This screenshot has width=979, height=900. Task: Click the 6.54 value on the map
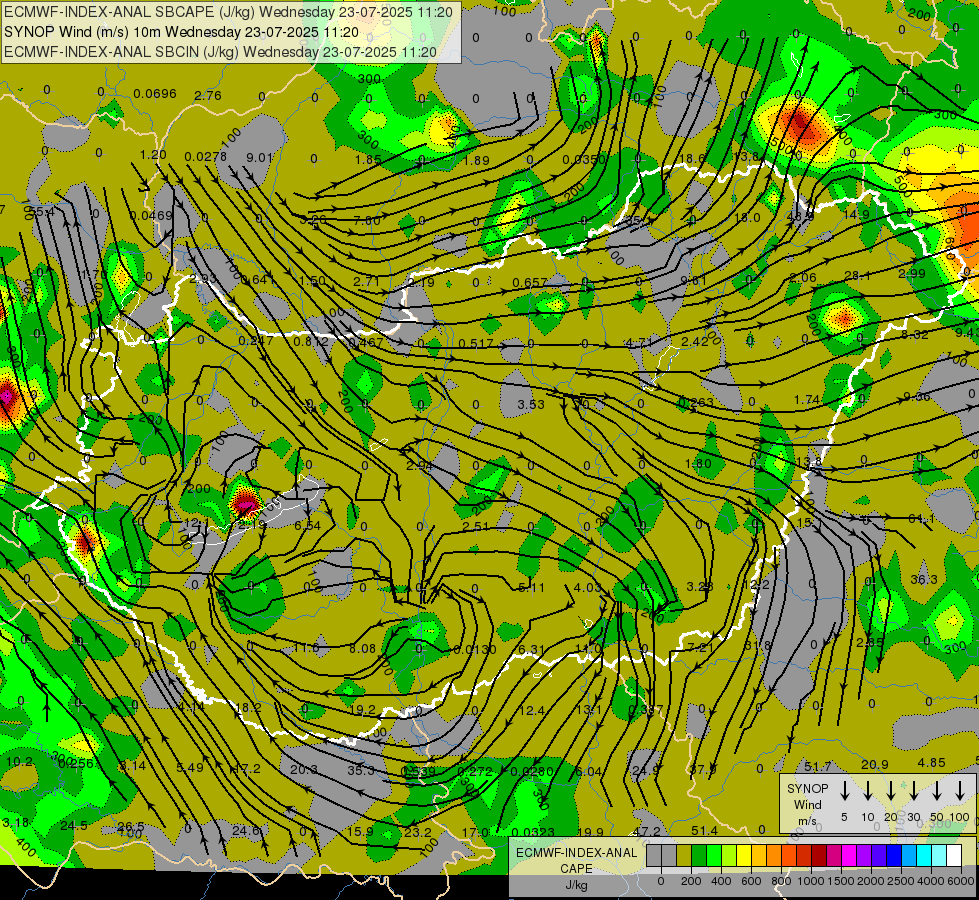[x=307, y=525]
